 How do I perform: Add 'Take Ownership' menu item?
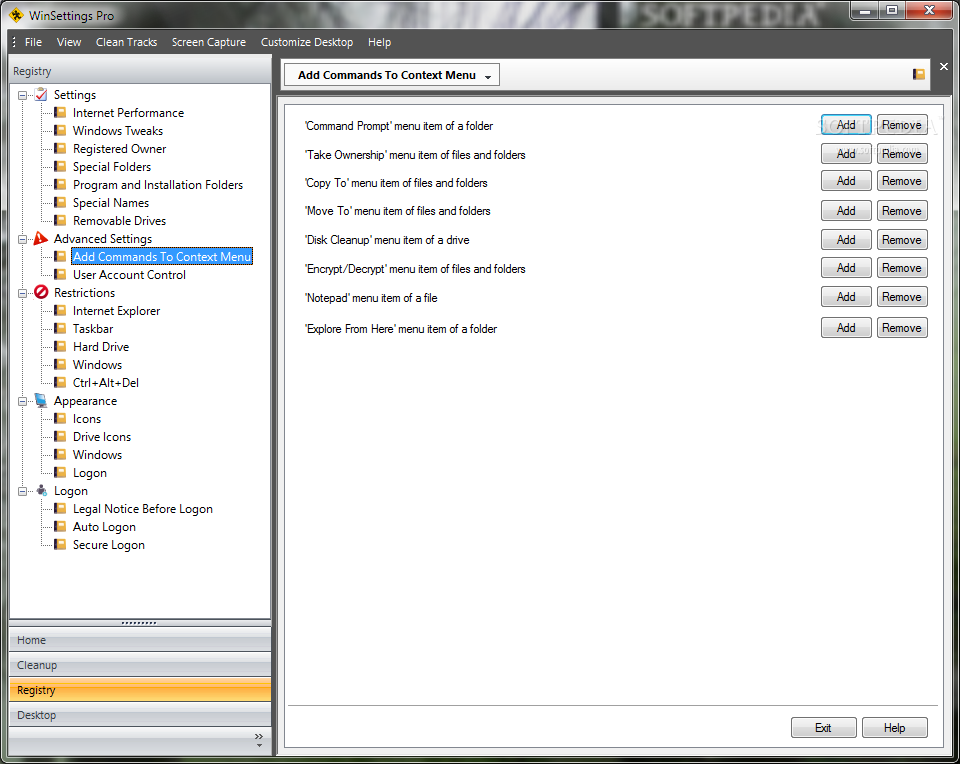(x=846, y=154)
